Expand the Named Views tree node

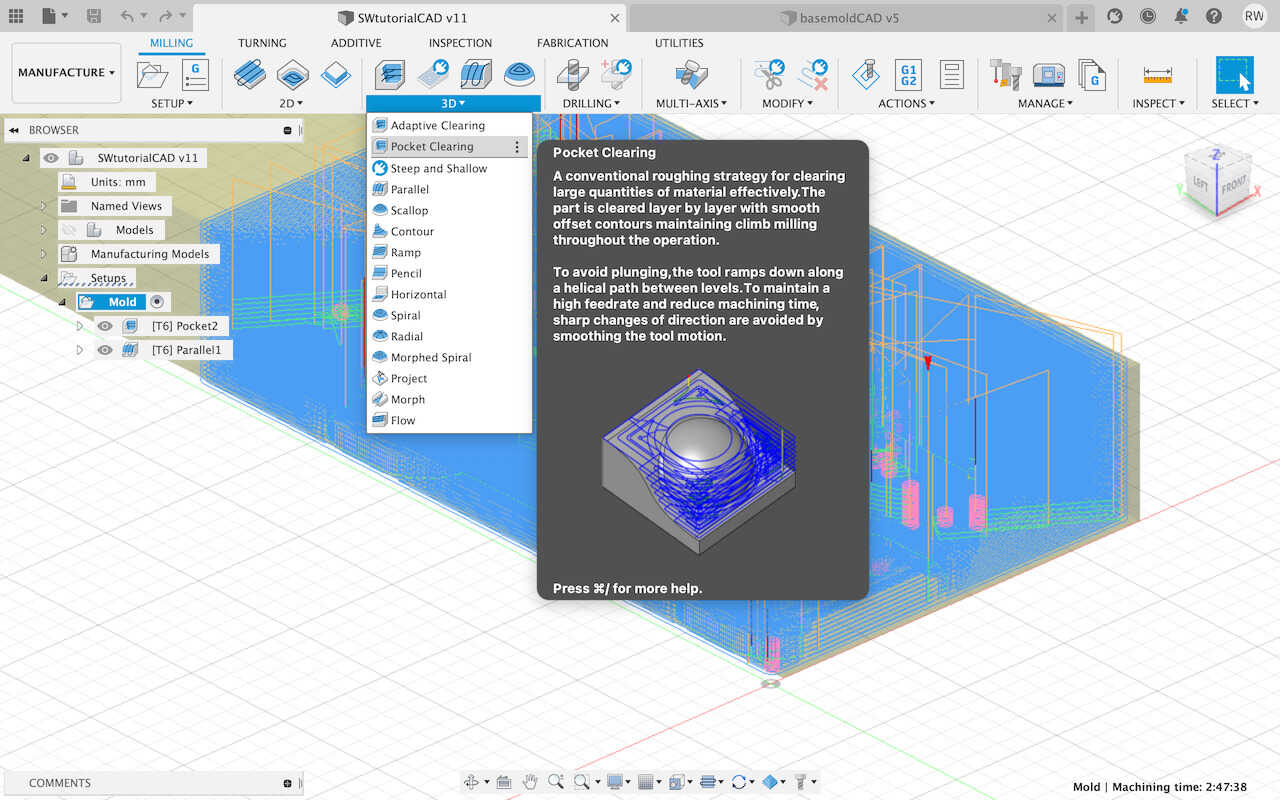(44, 206)
